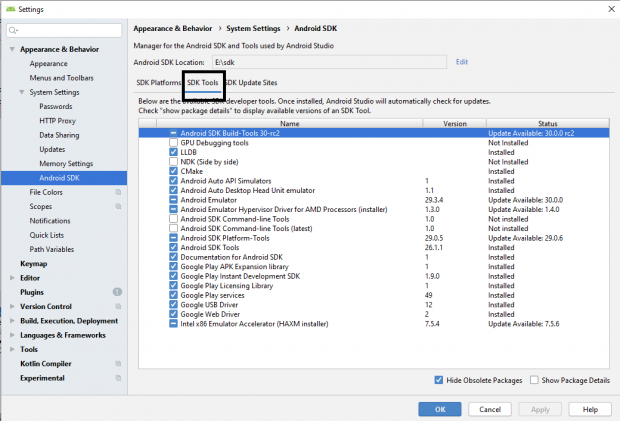Click the Cancel button

tap(490, 409)
